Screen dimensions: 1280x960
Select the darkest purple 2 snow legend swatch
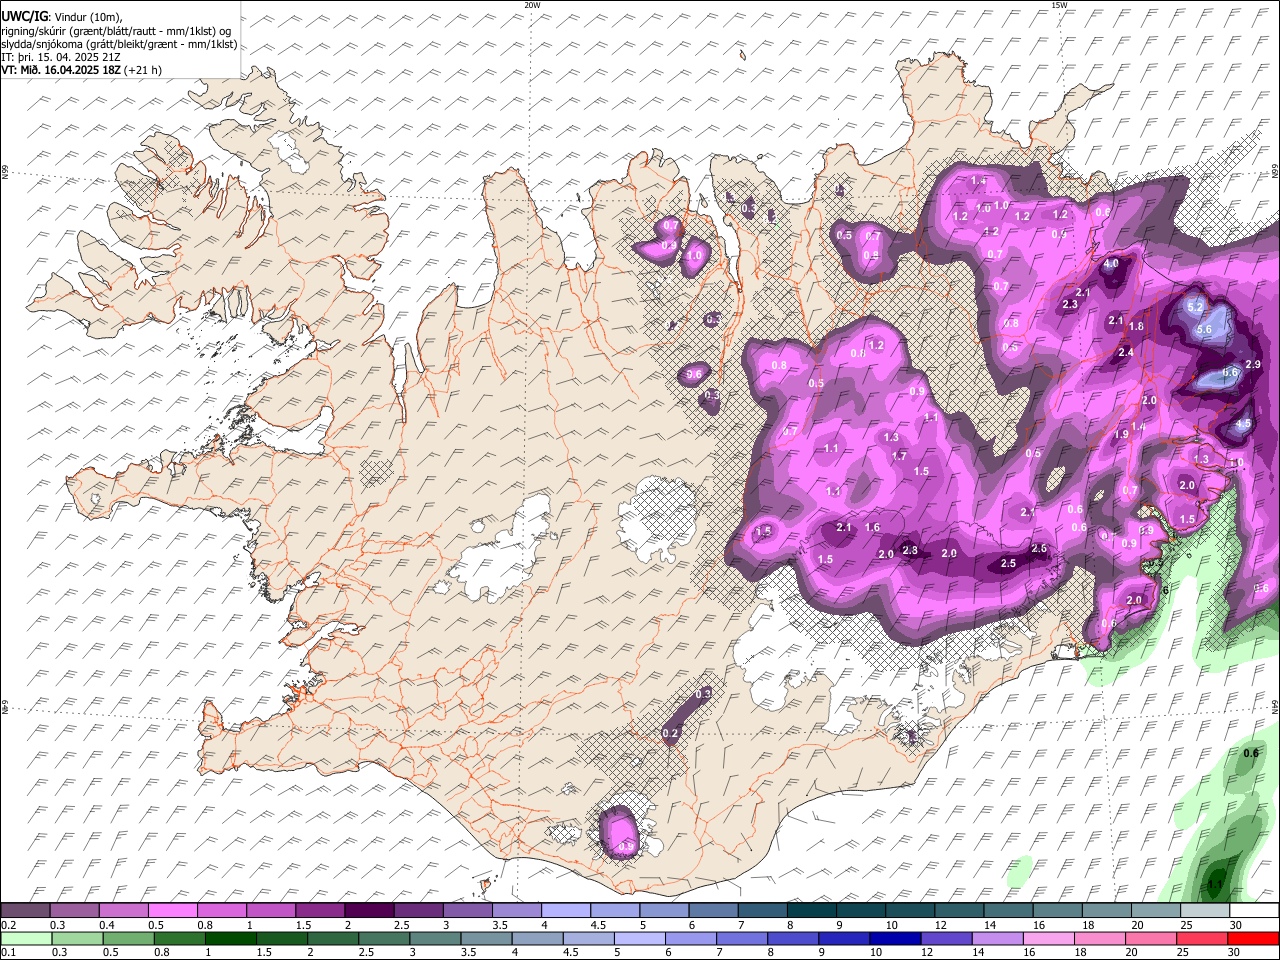pos(368,911)
